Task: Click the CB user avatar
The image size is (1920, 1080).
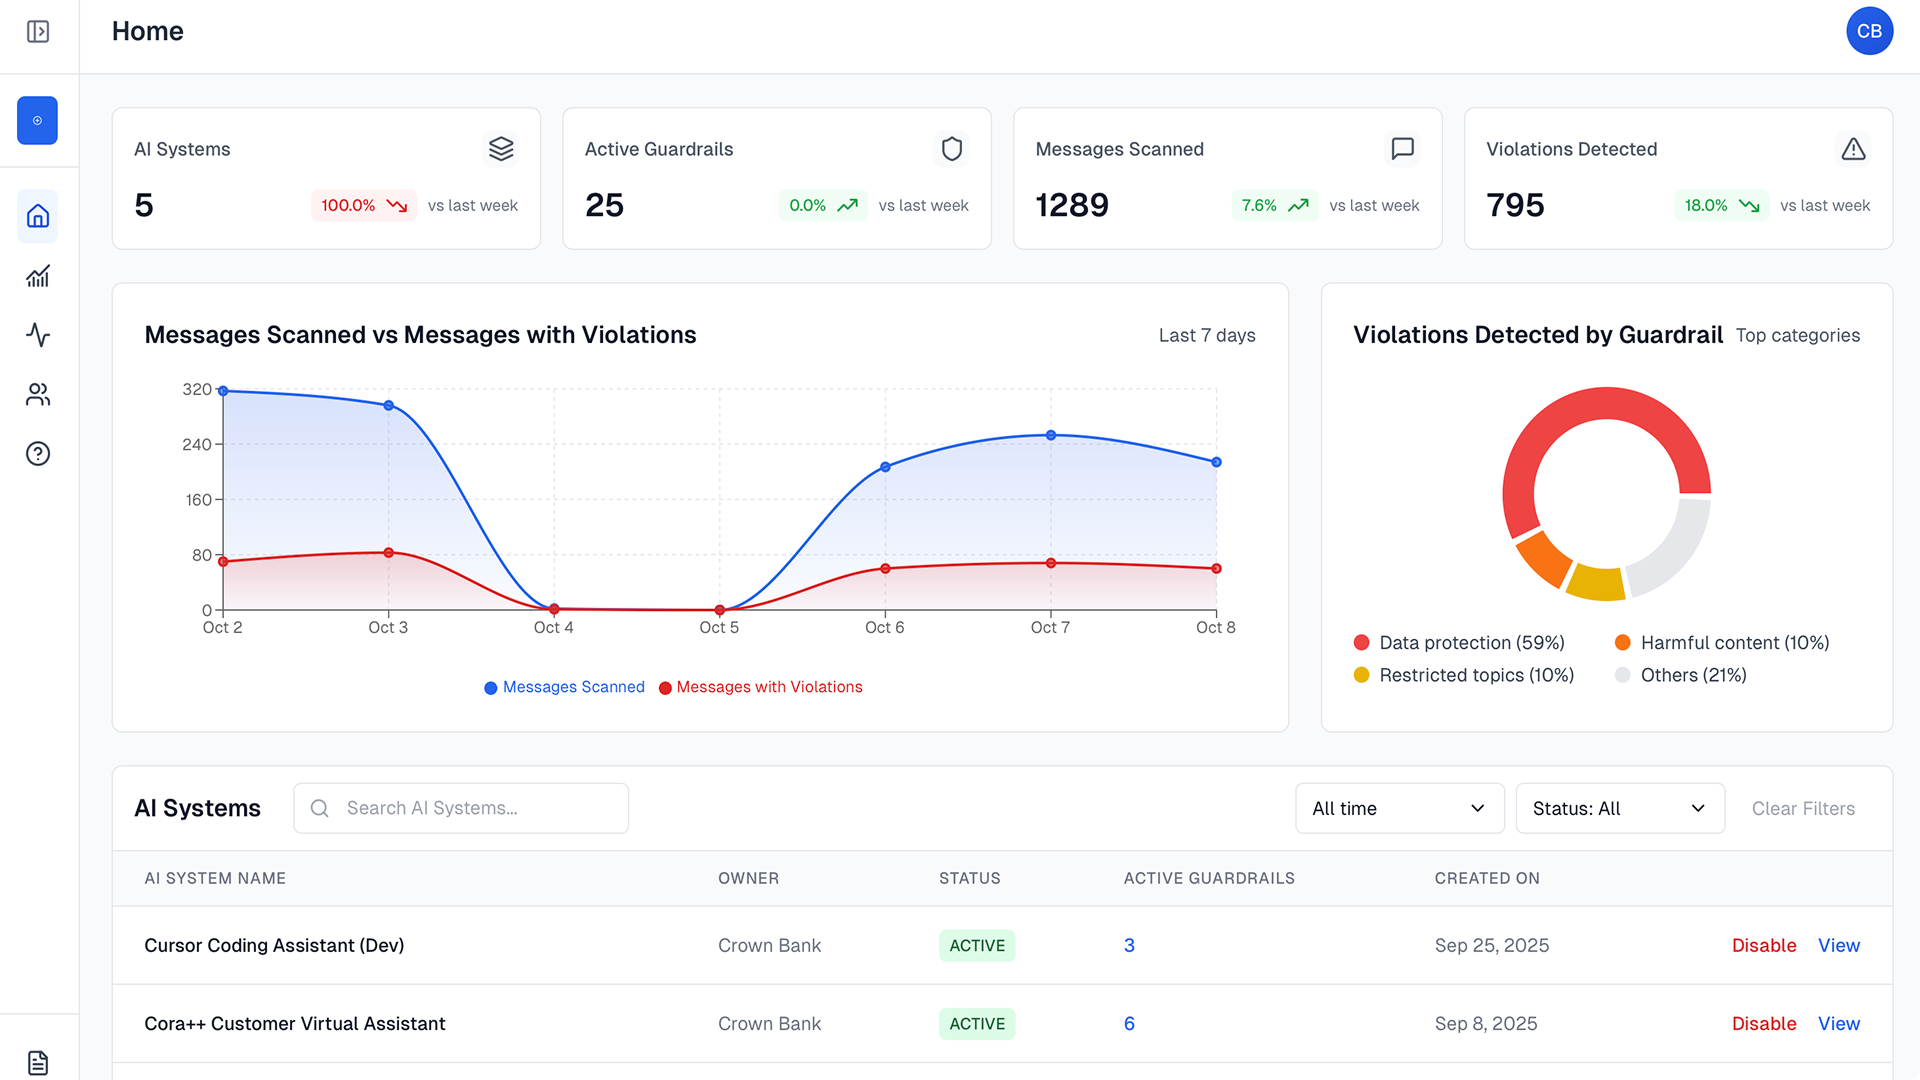Action: coord(1868,32)
